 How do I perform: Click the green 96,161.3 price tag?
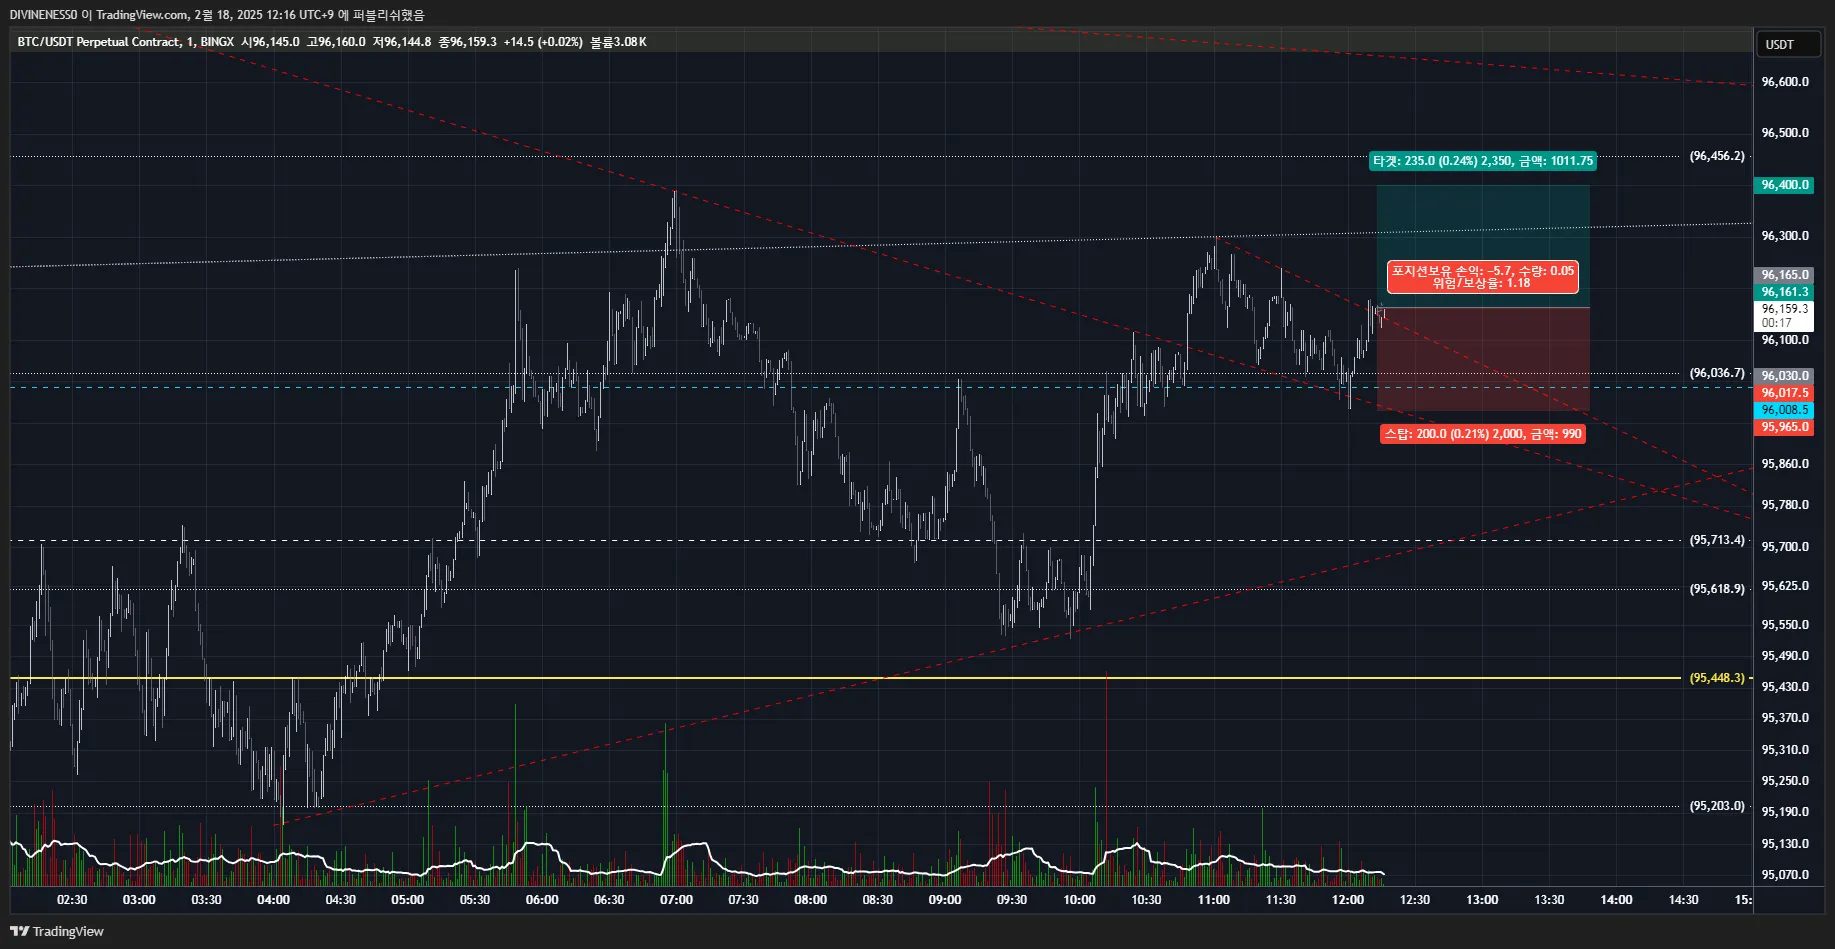tap(1784, 292)
